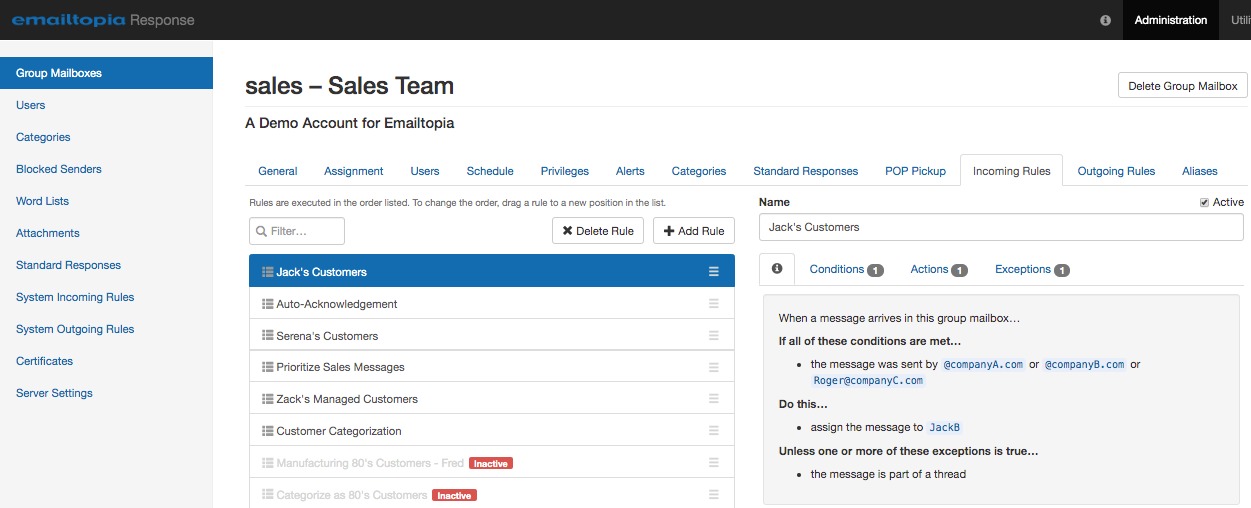Open Blocked Senders in the sidebar

[59, 169]
